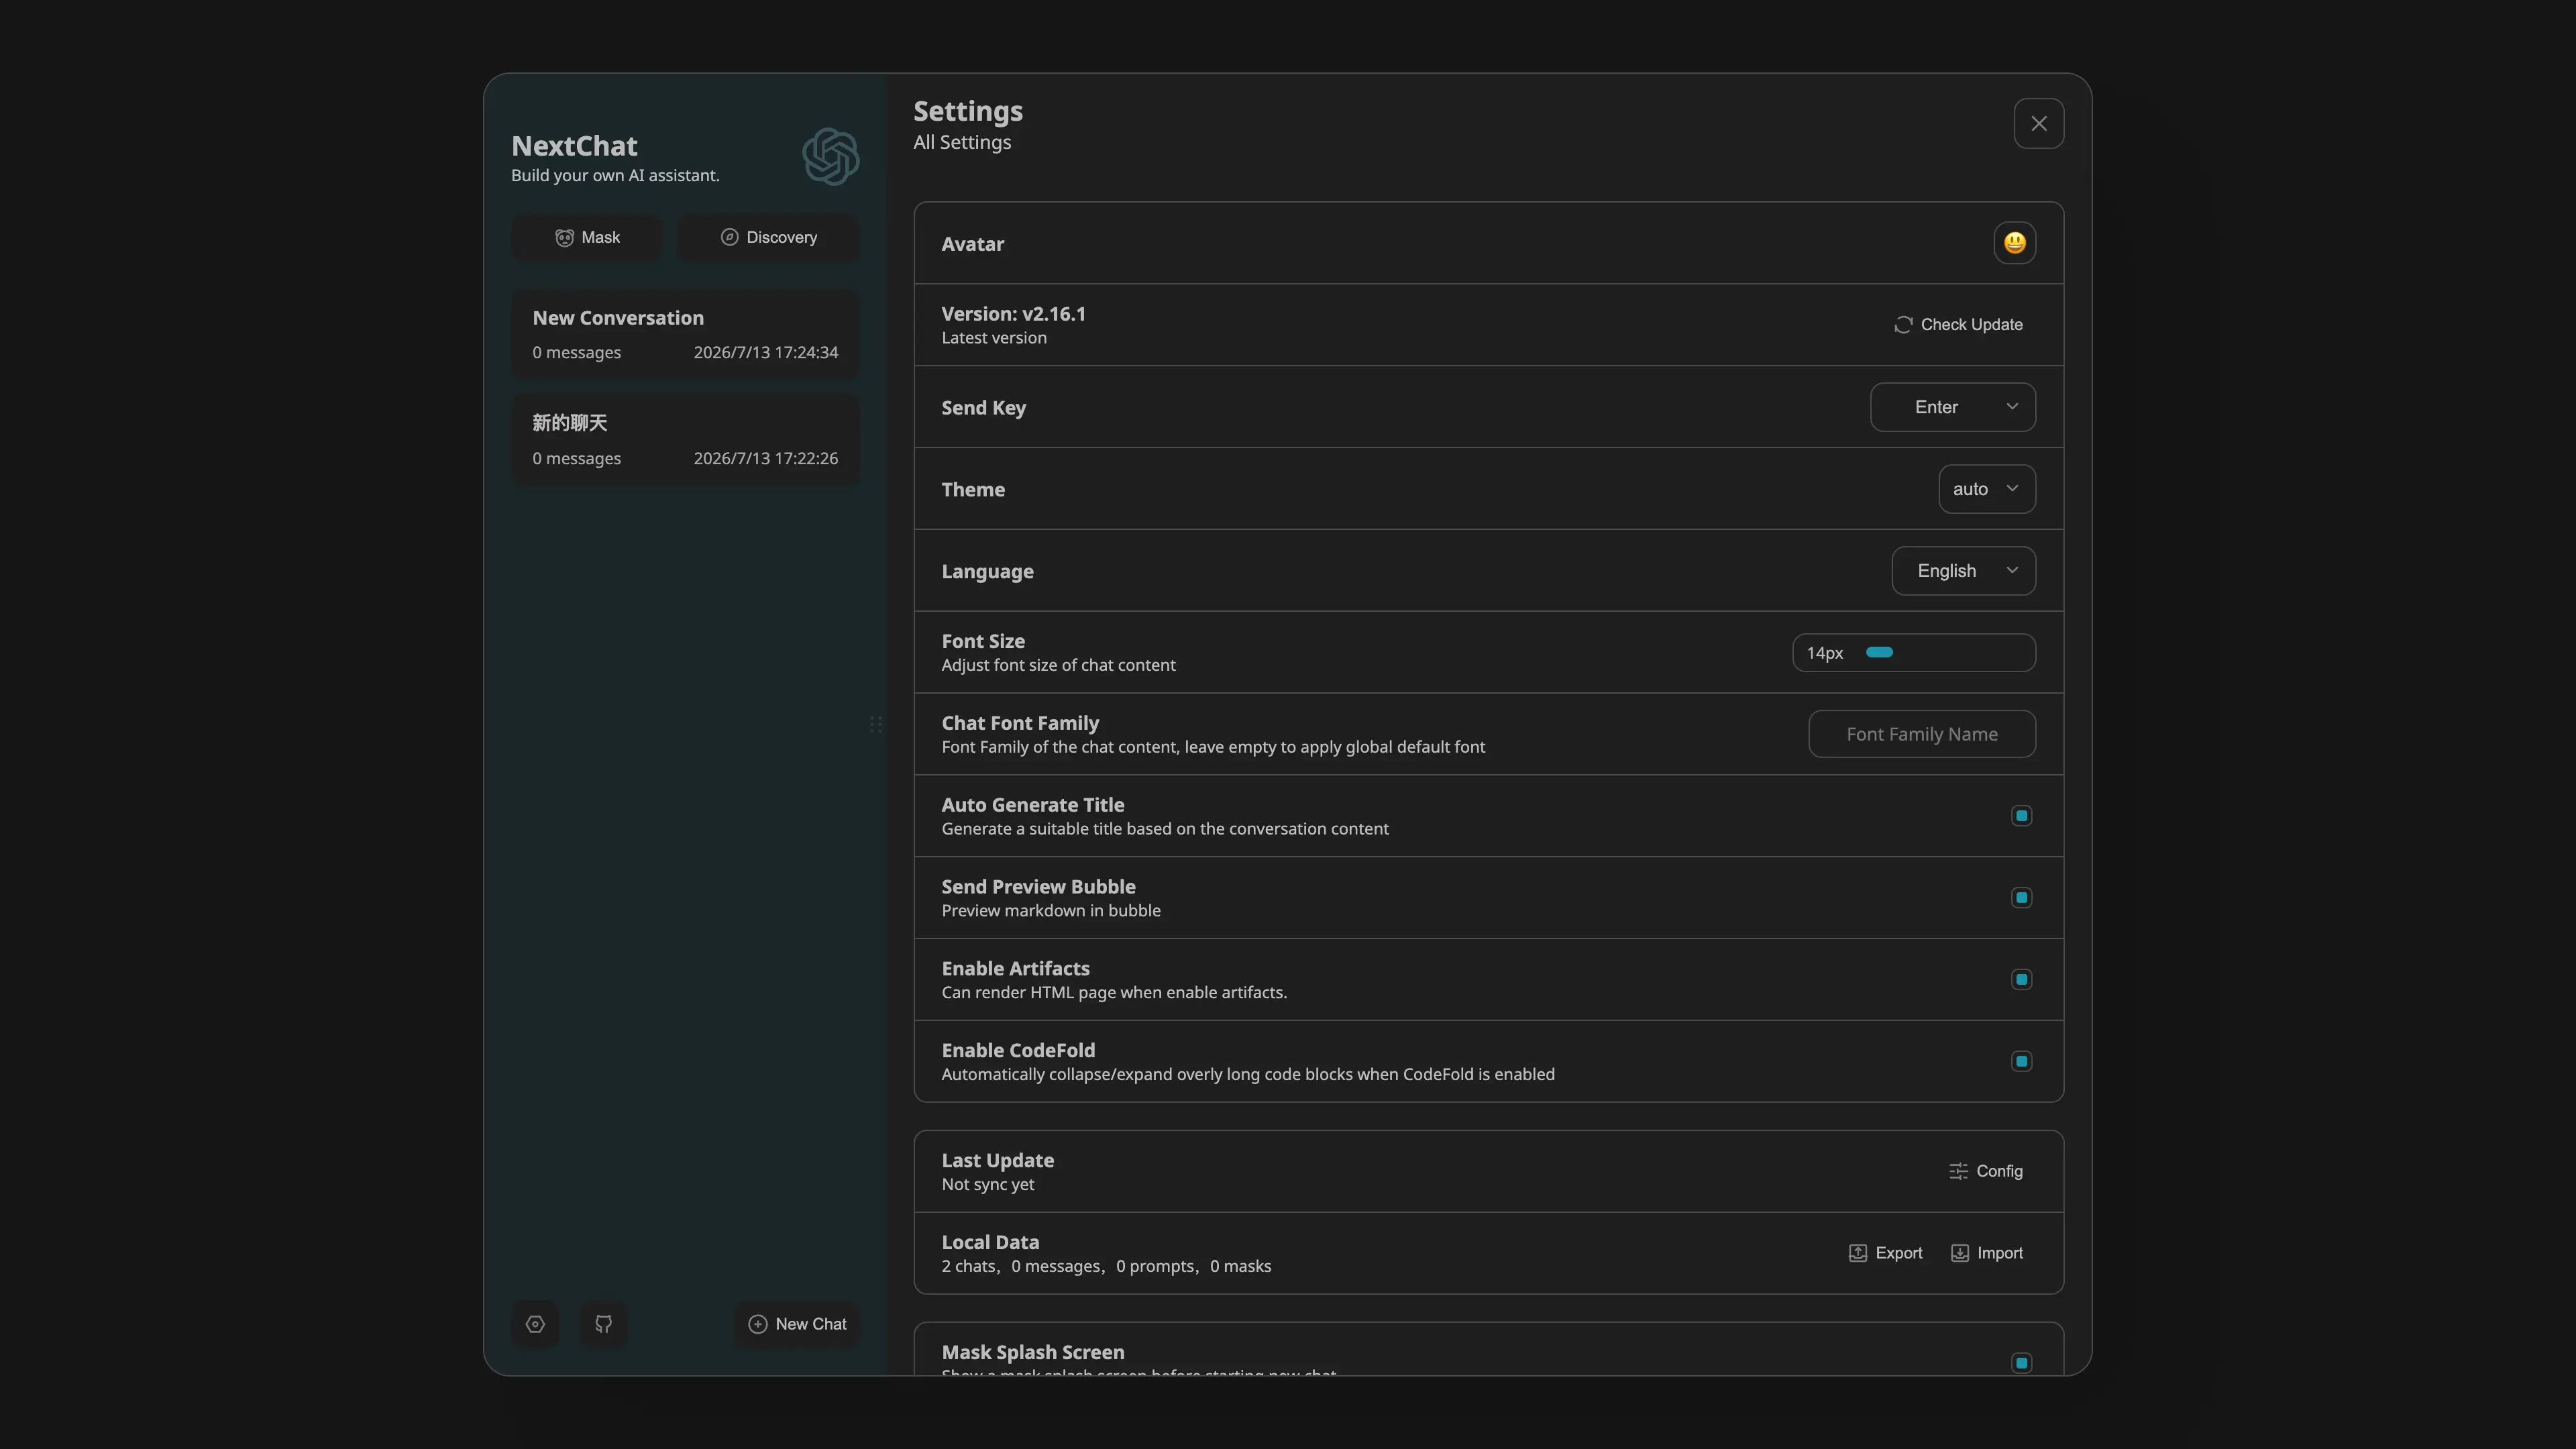Screen dimensions: 2576x1449
Task: Grab the sidebar resize handle dots
Action: 875,724
